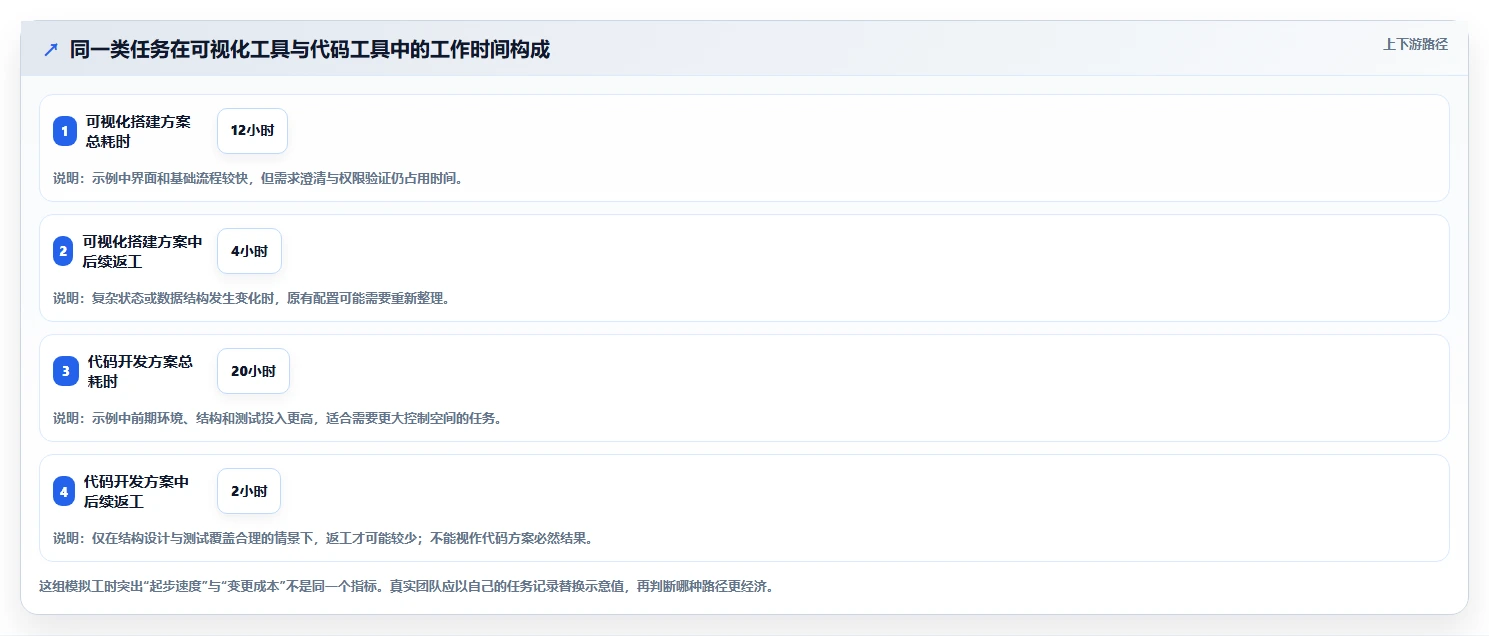The image size is (1489, 636).
Task: Click the number 2 badge icon
Action: point(64,251)
